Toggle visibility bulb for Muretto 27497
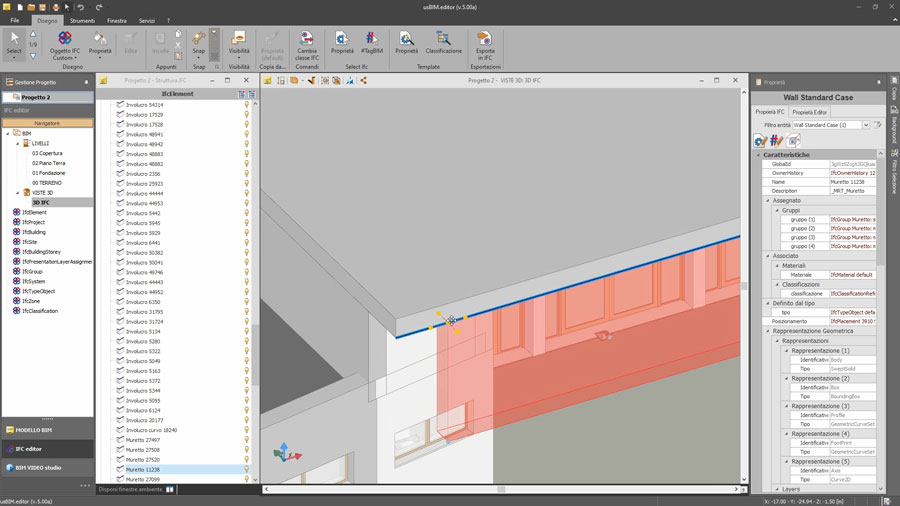 pos(247,440)
